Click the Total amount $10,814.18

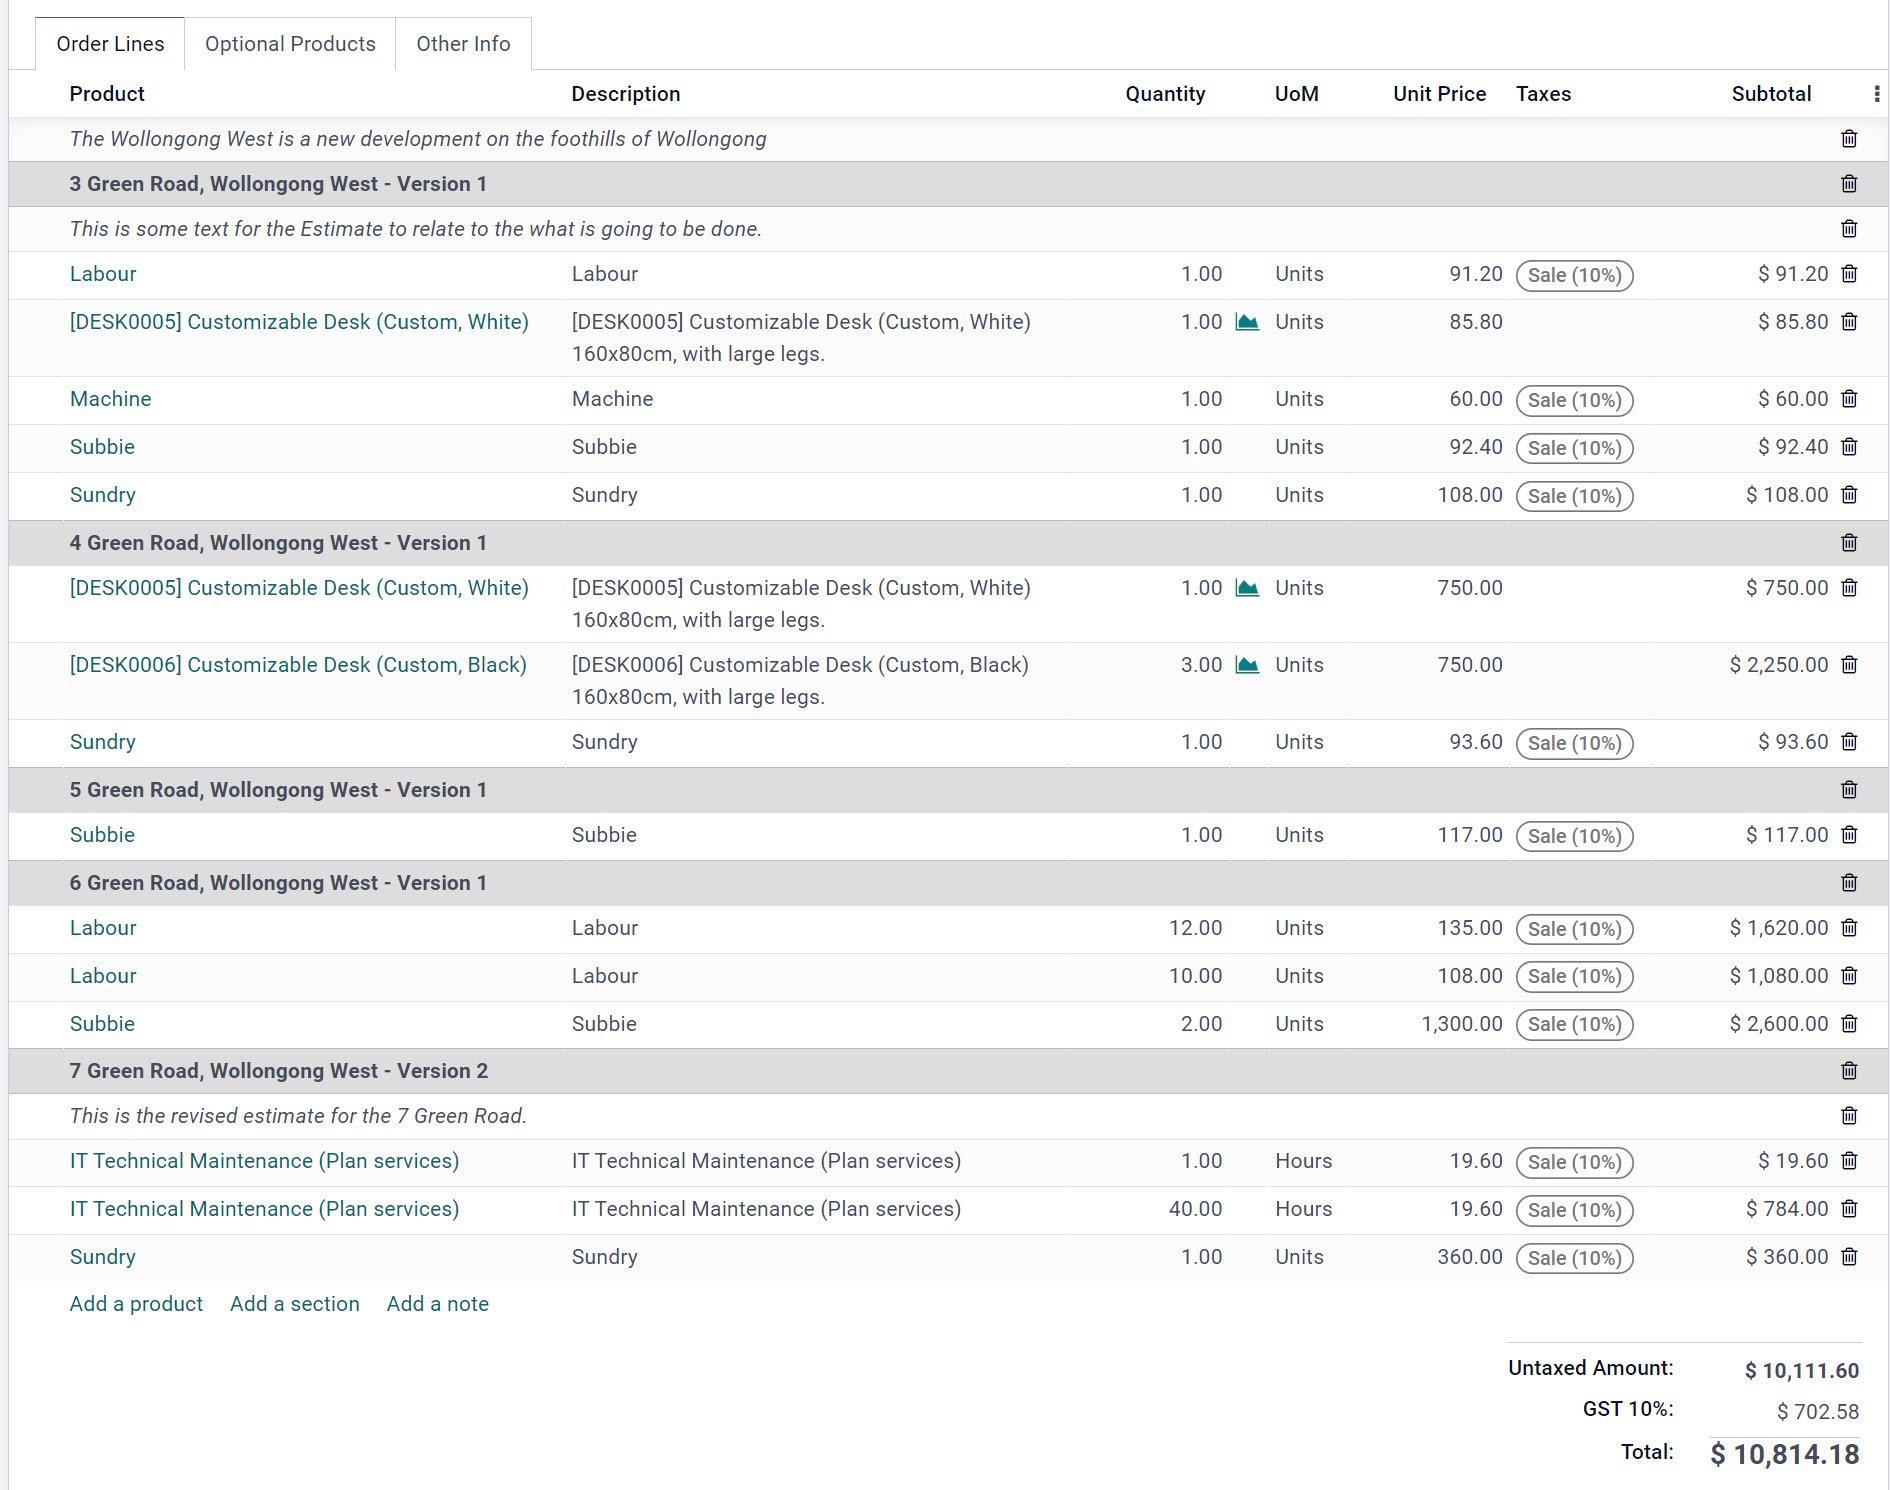[x=1784, y=1454]
